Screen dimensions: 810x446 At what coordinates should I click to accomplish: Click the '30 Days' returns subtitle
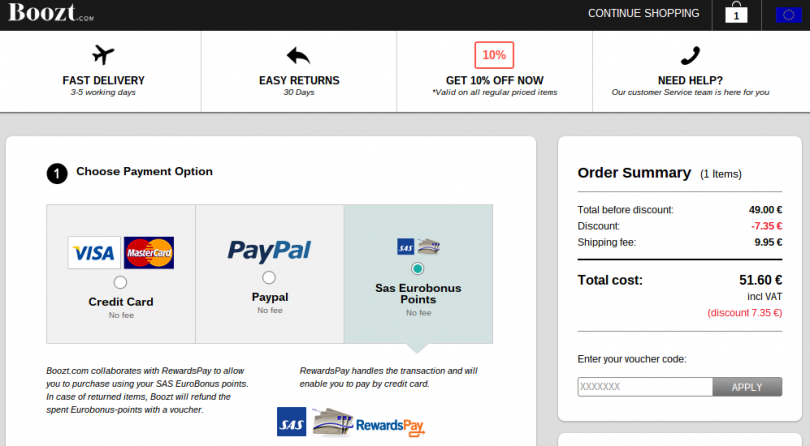[299, 93]
